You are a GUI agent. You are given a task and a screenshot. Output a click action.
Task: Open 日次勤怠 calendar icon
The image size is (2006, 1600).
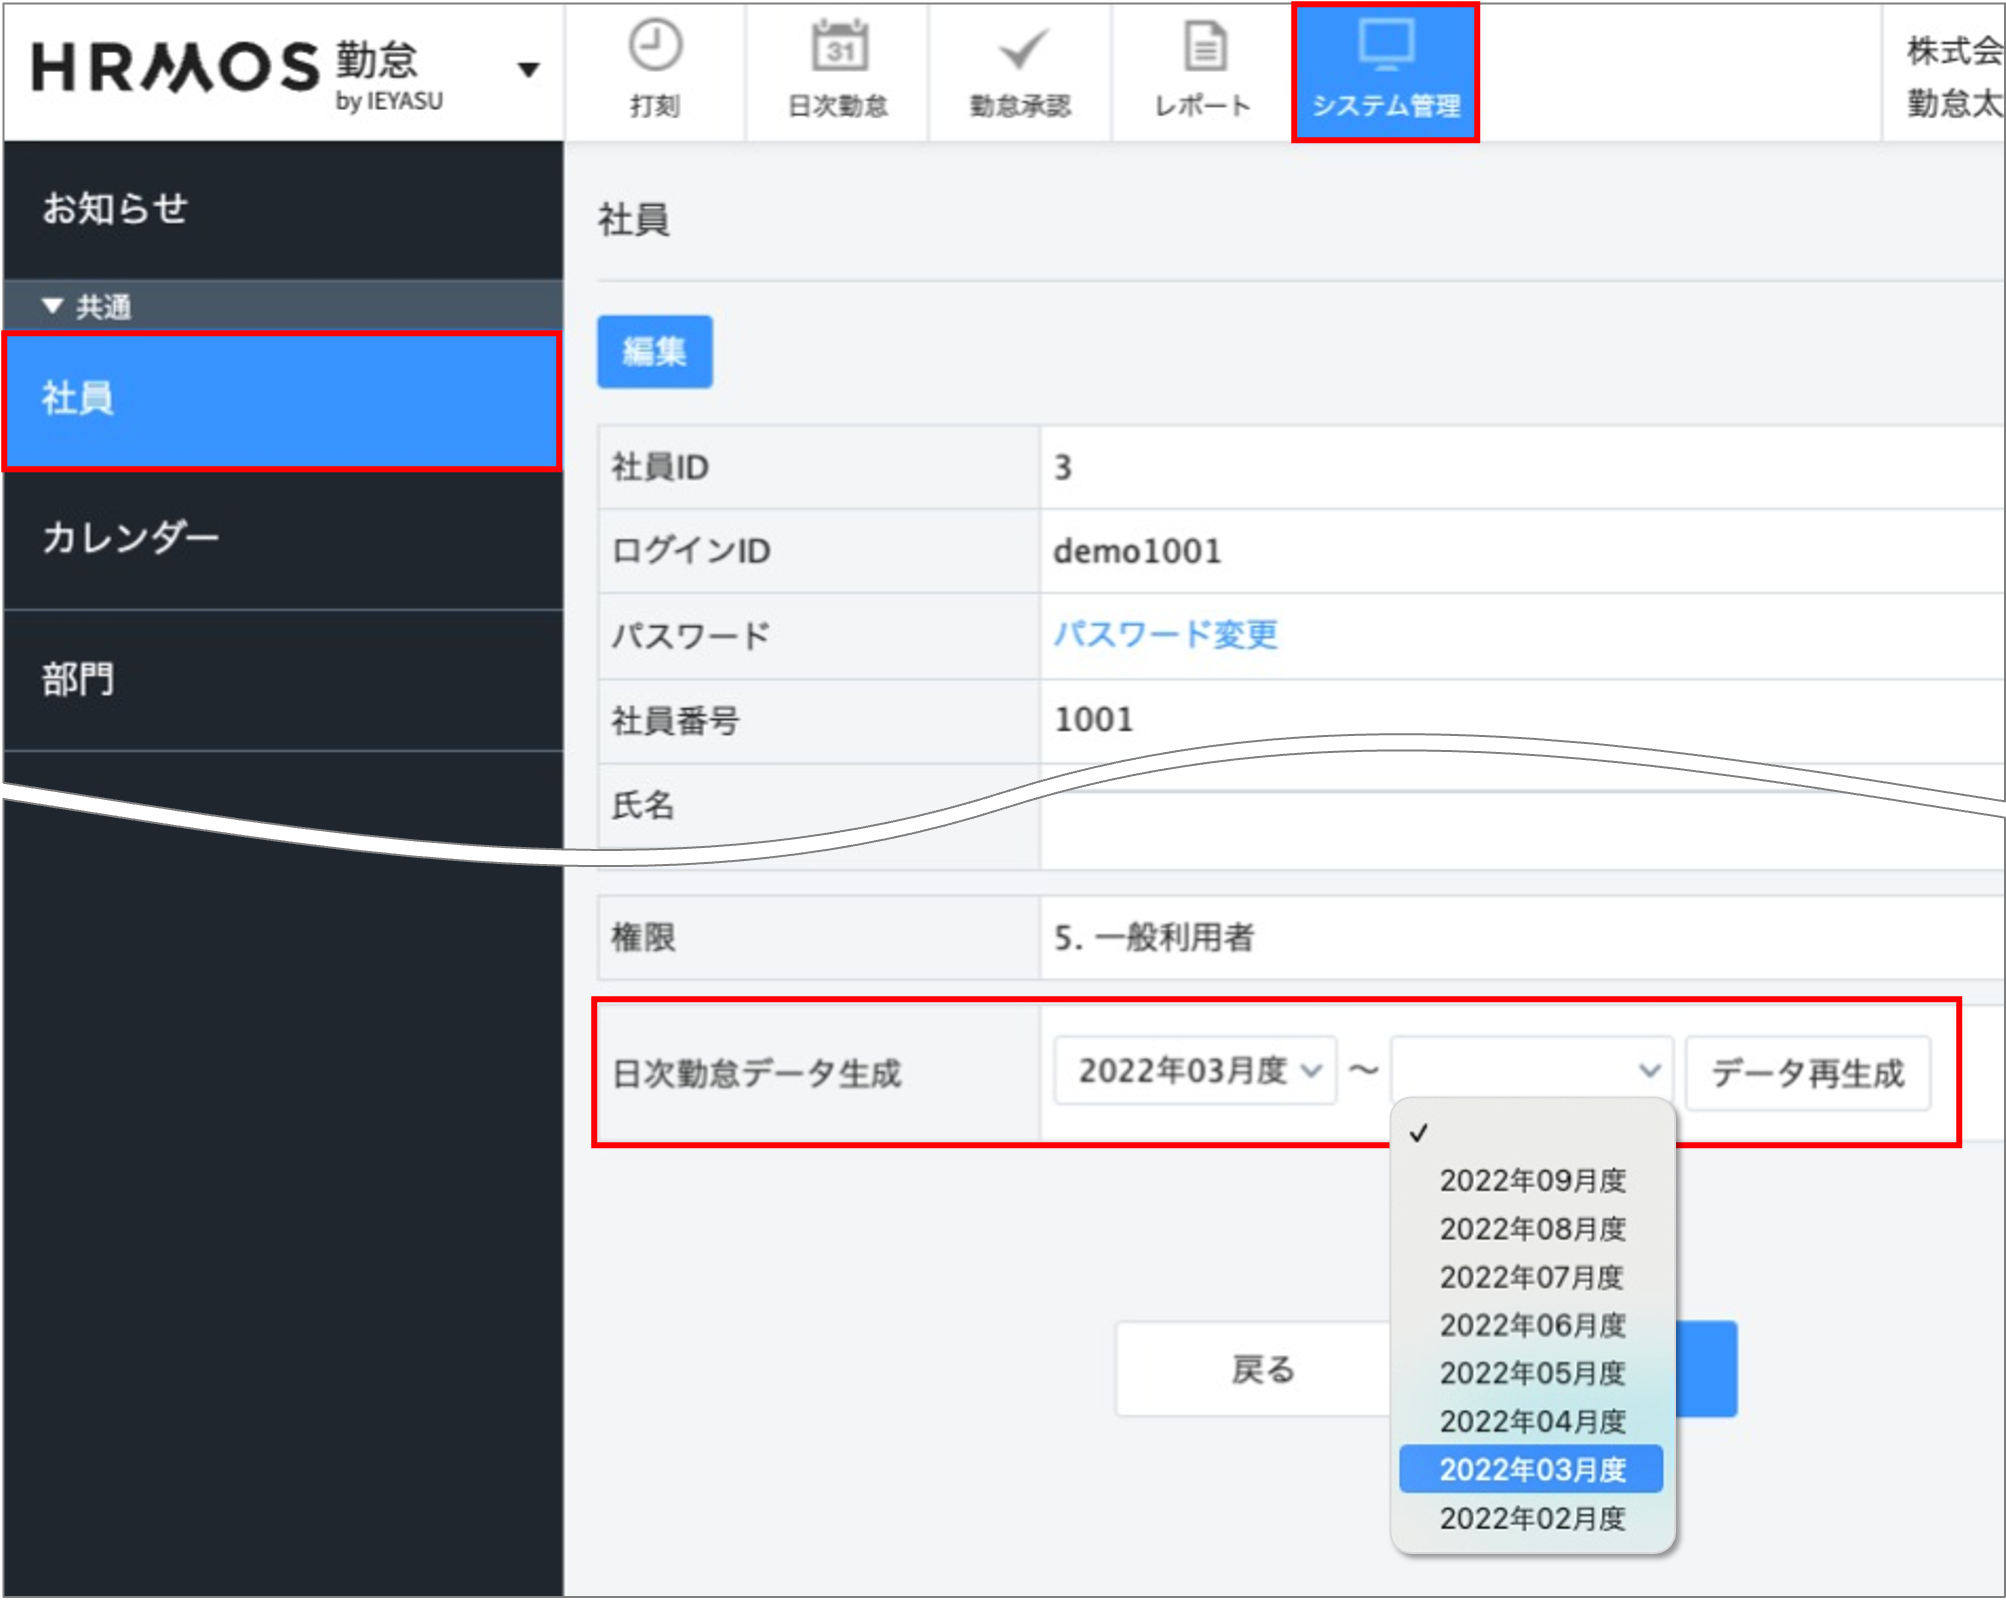[839, 47]
